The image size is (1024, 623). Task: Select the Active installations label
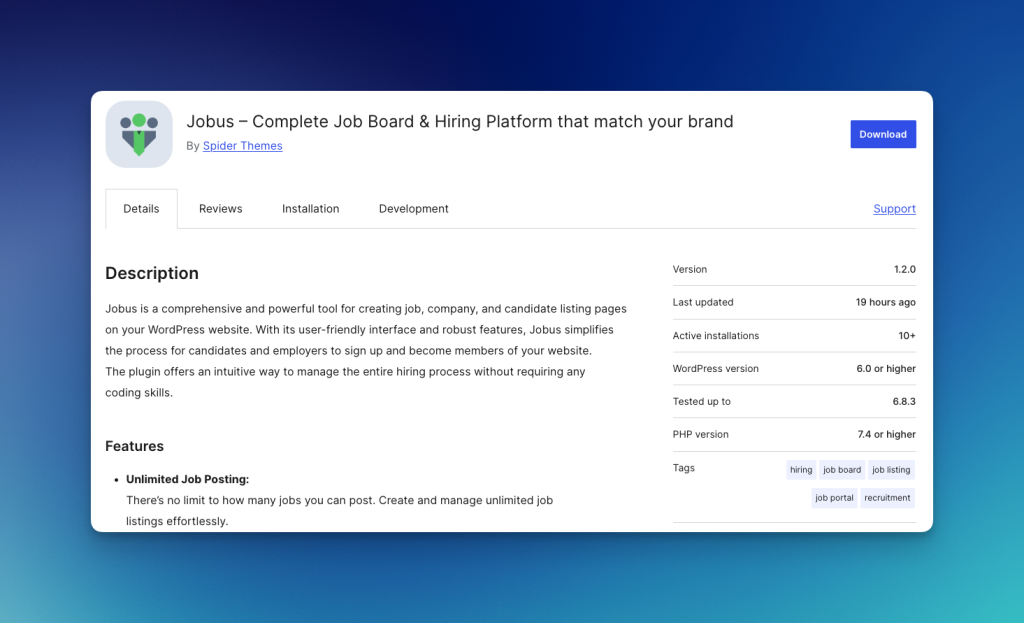[716, 336]
